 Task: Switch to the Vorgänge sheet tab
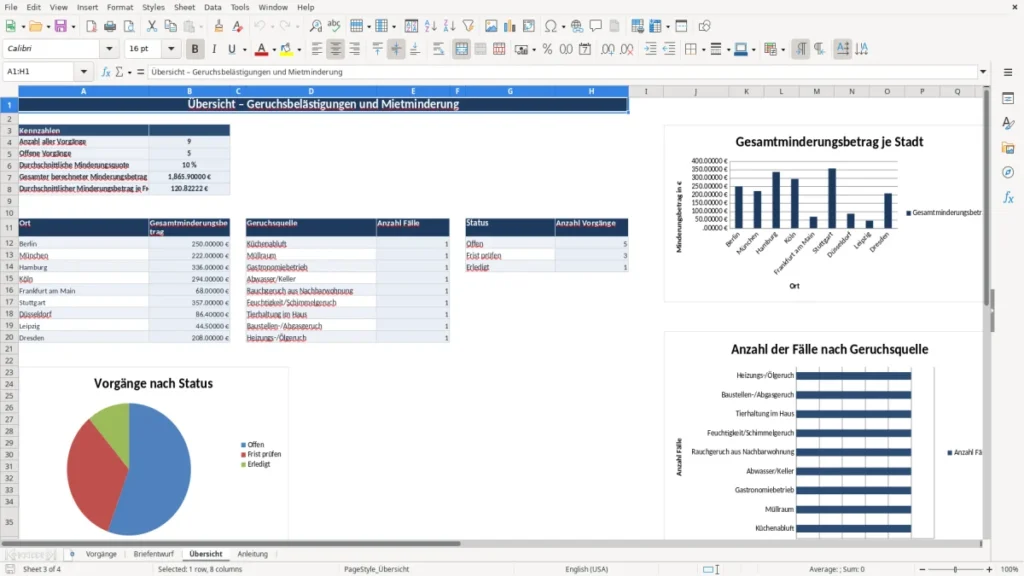click(101, 554)
